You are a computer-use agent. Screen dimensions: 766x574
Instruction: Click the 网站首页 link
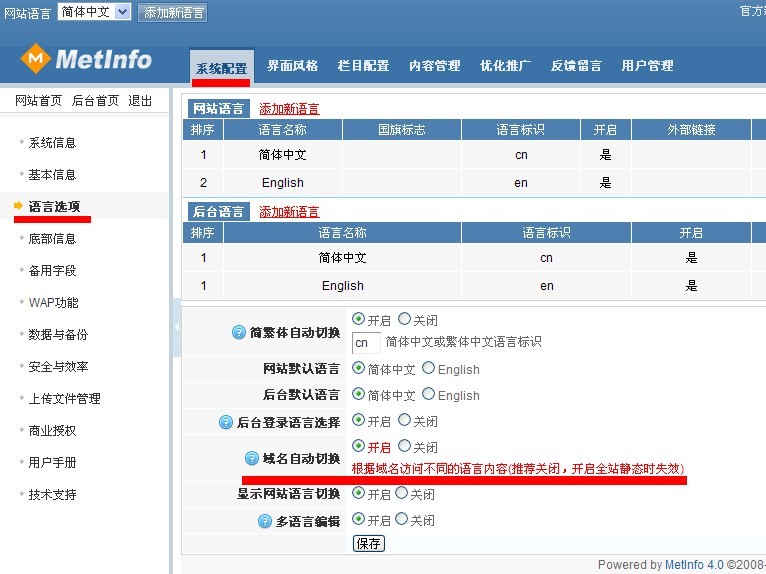coord(39,101)
